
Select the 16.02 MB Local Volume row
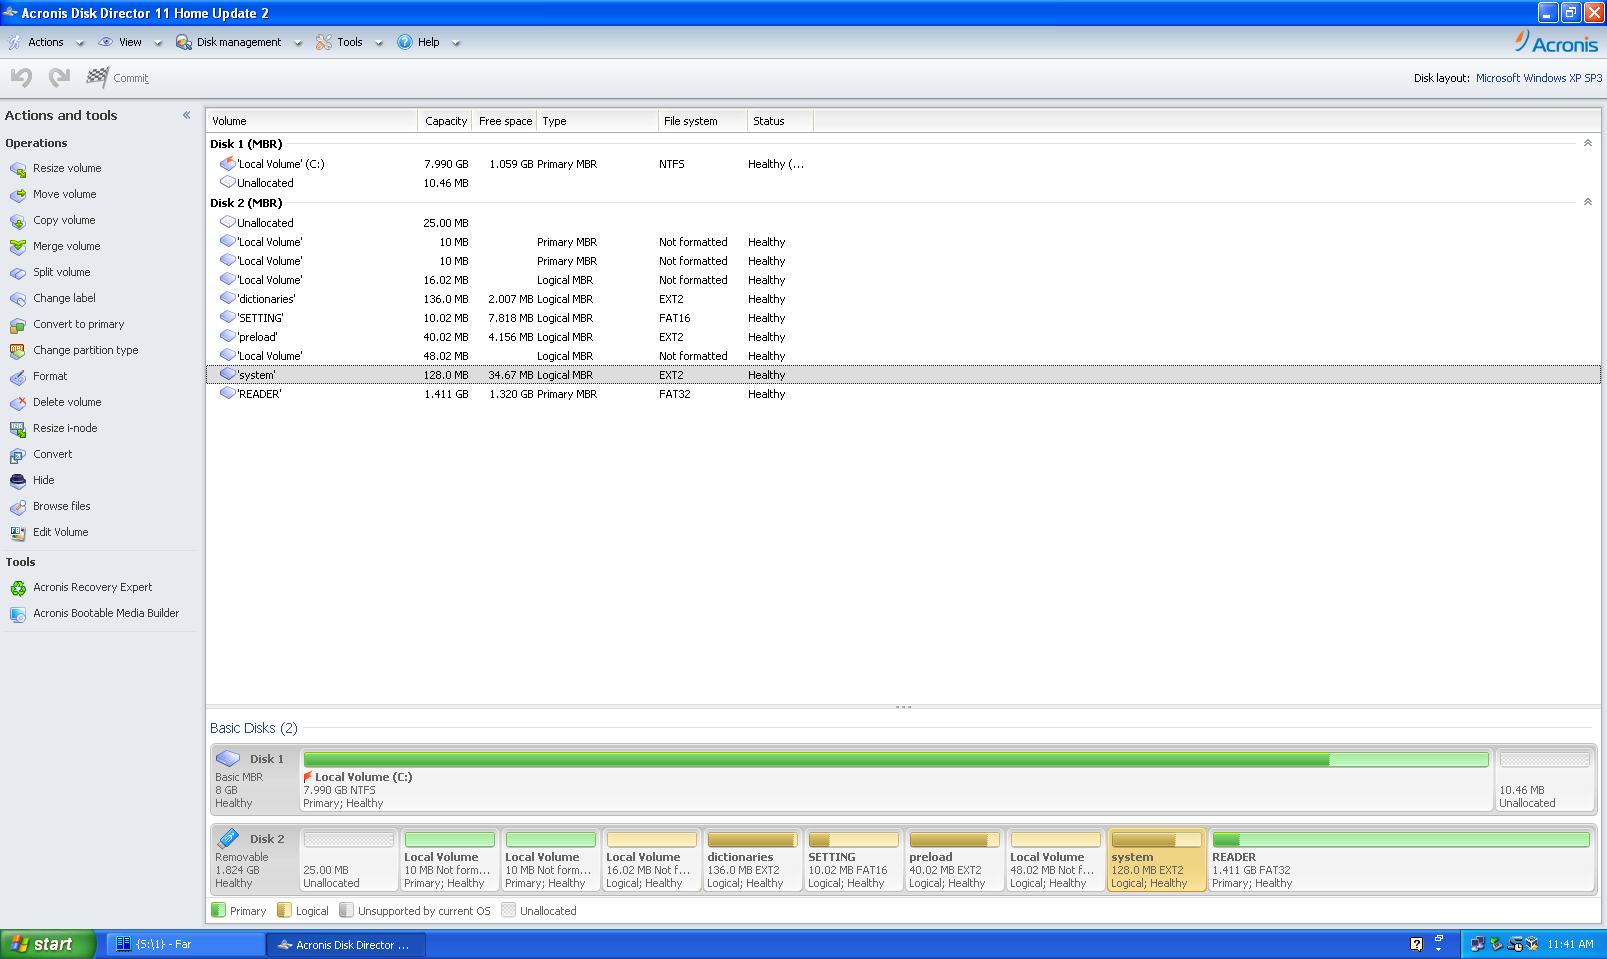903,280
